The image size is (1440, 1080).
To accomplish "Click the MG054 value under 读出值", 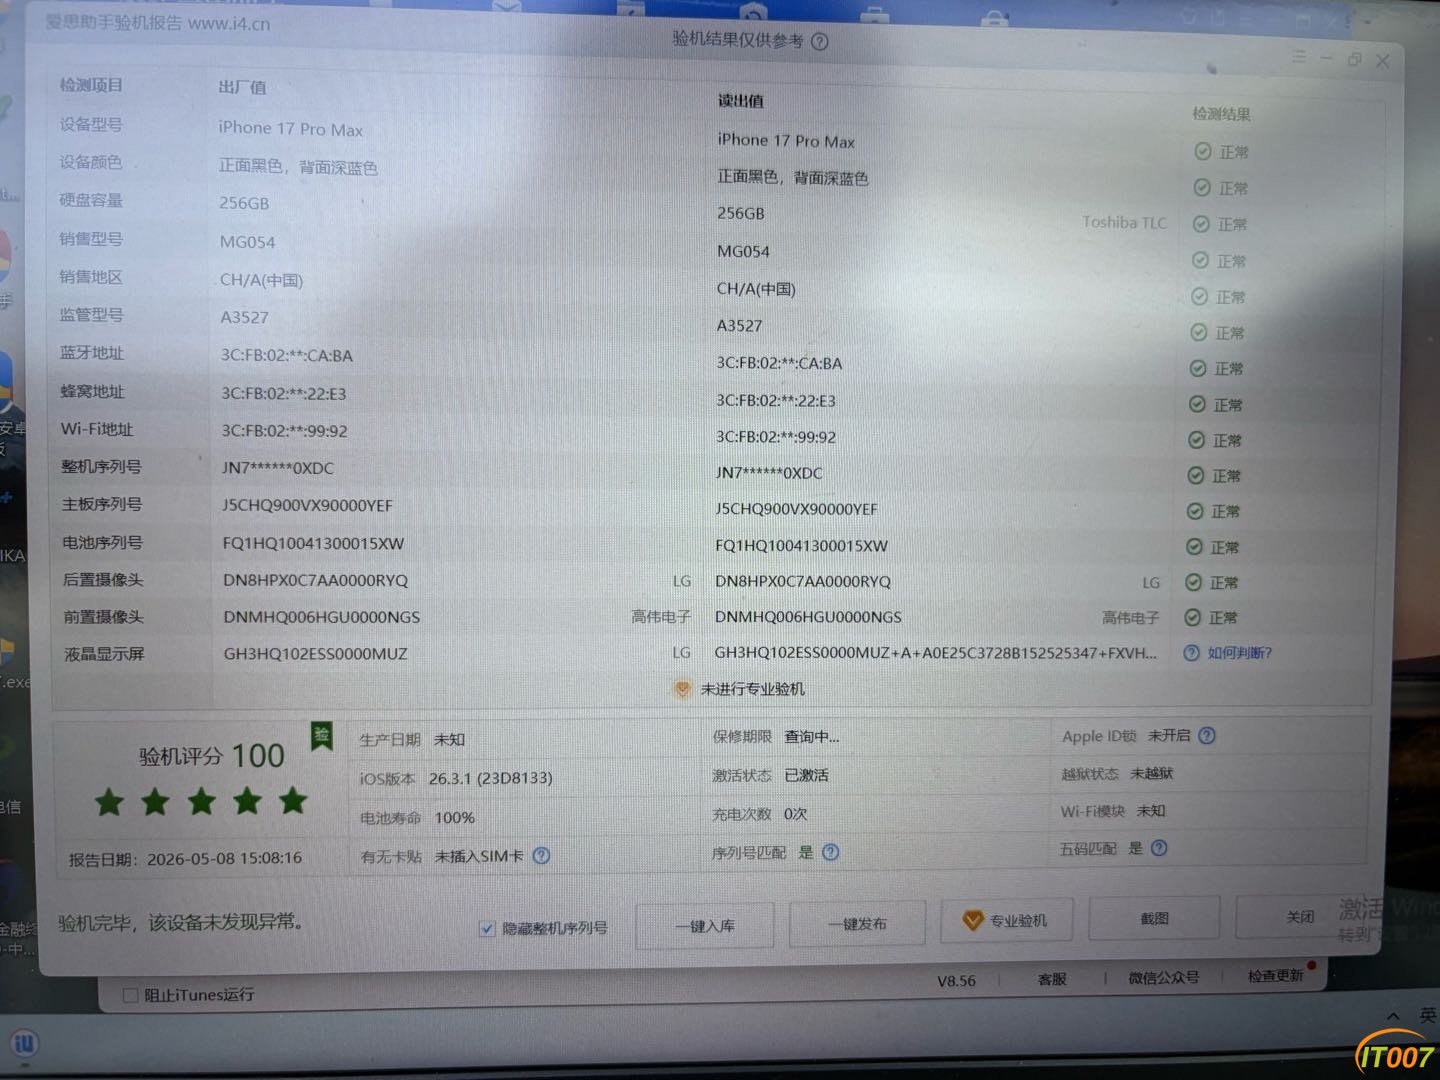I will point(743,251).
